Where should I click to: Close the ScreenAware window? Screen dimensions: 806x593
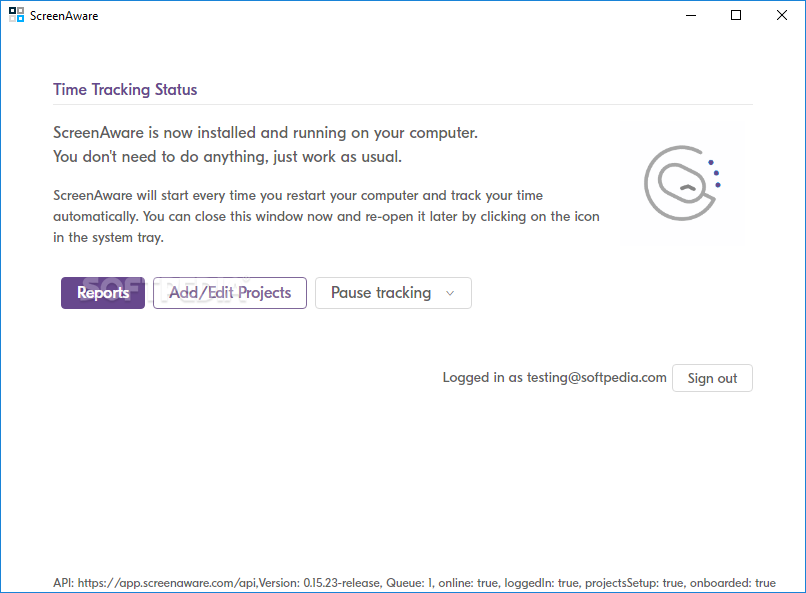point(782,15)
